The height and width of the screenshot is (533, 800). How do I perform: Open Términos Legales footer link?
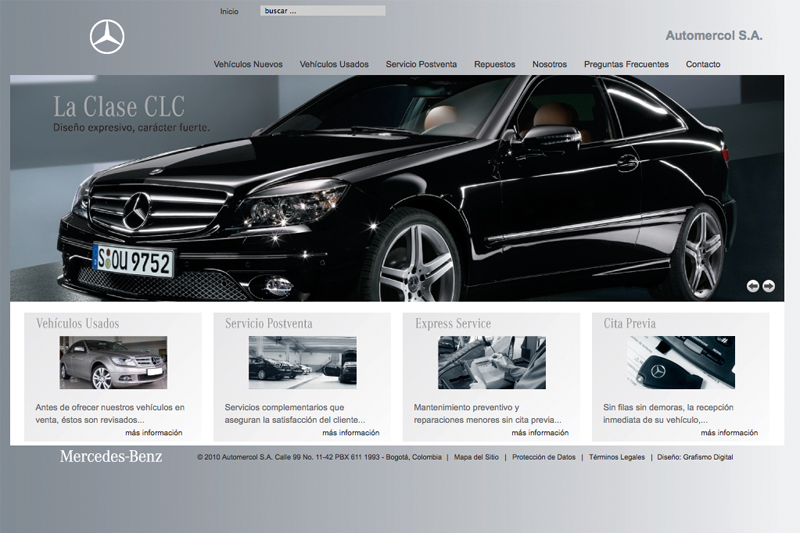point(617,457)
